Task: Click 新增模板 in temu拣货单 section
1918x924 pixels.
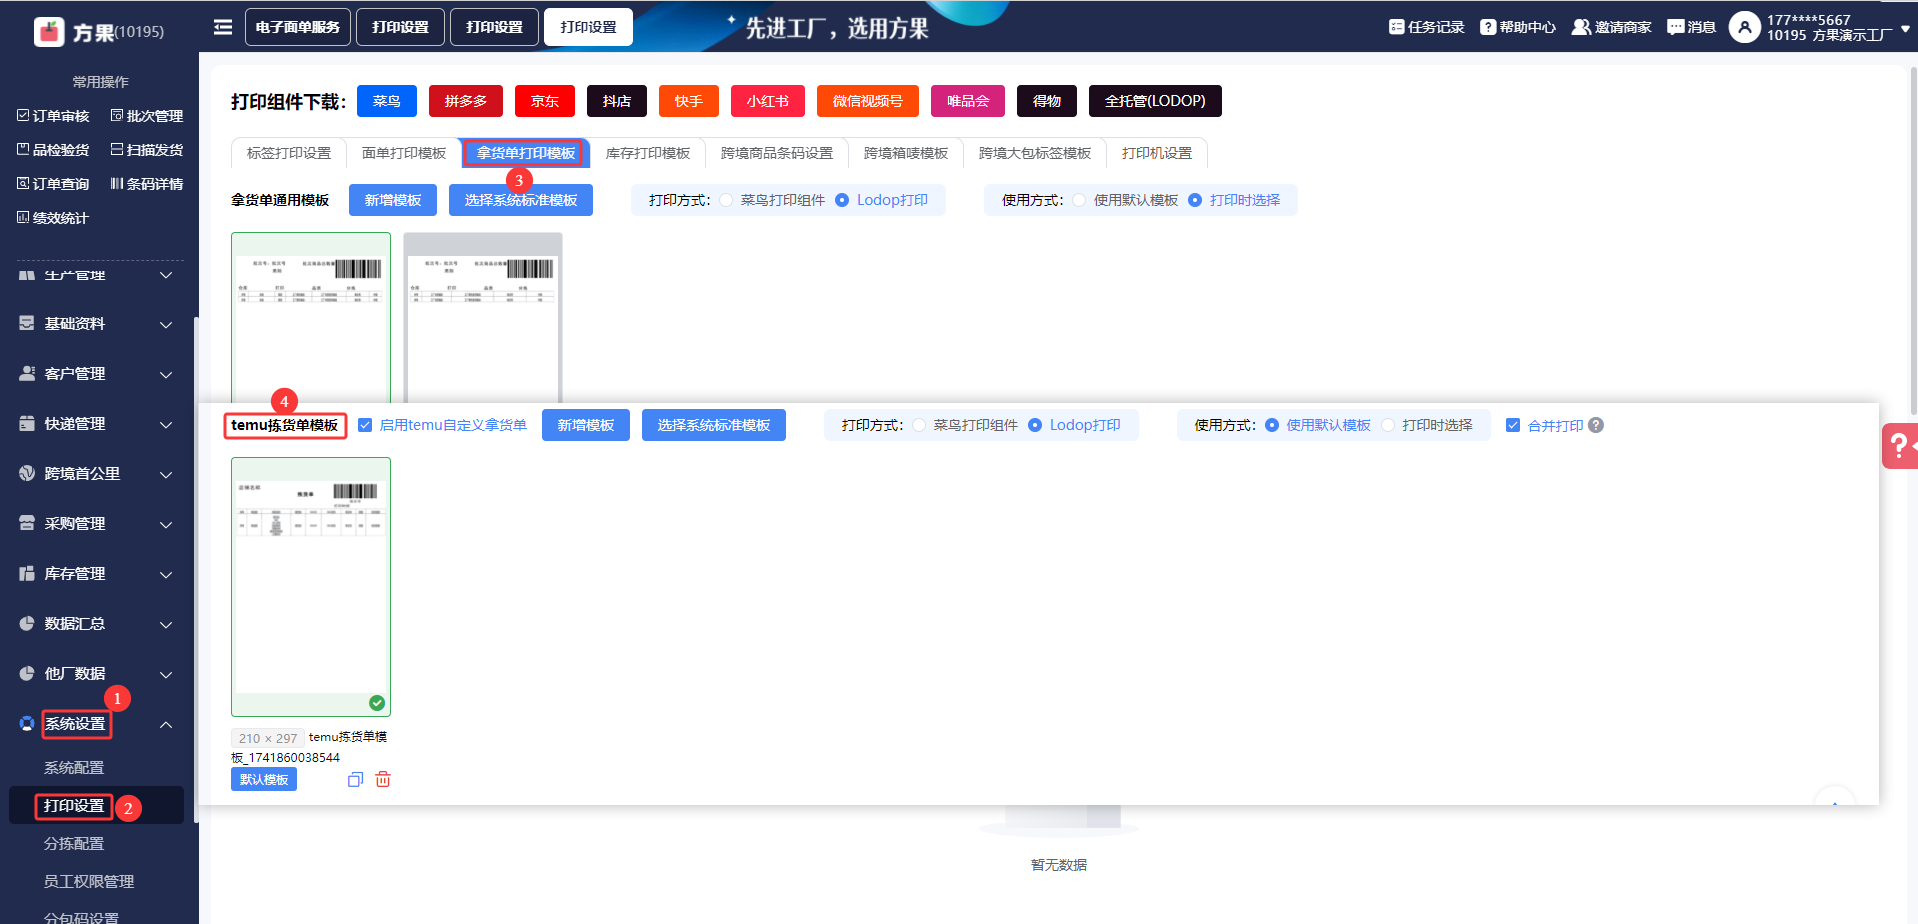Action: coord(585,425)
